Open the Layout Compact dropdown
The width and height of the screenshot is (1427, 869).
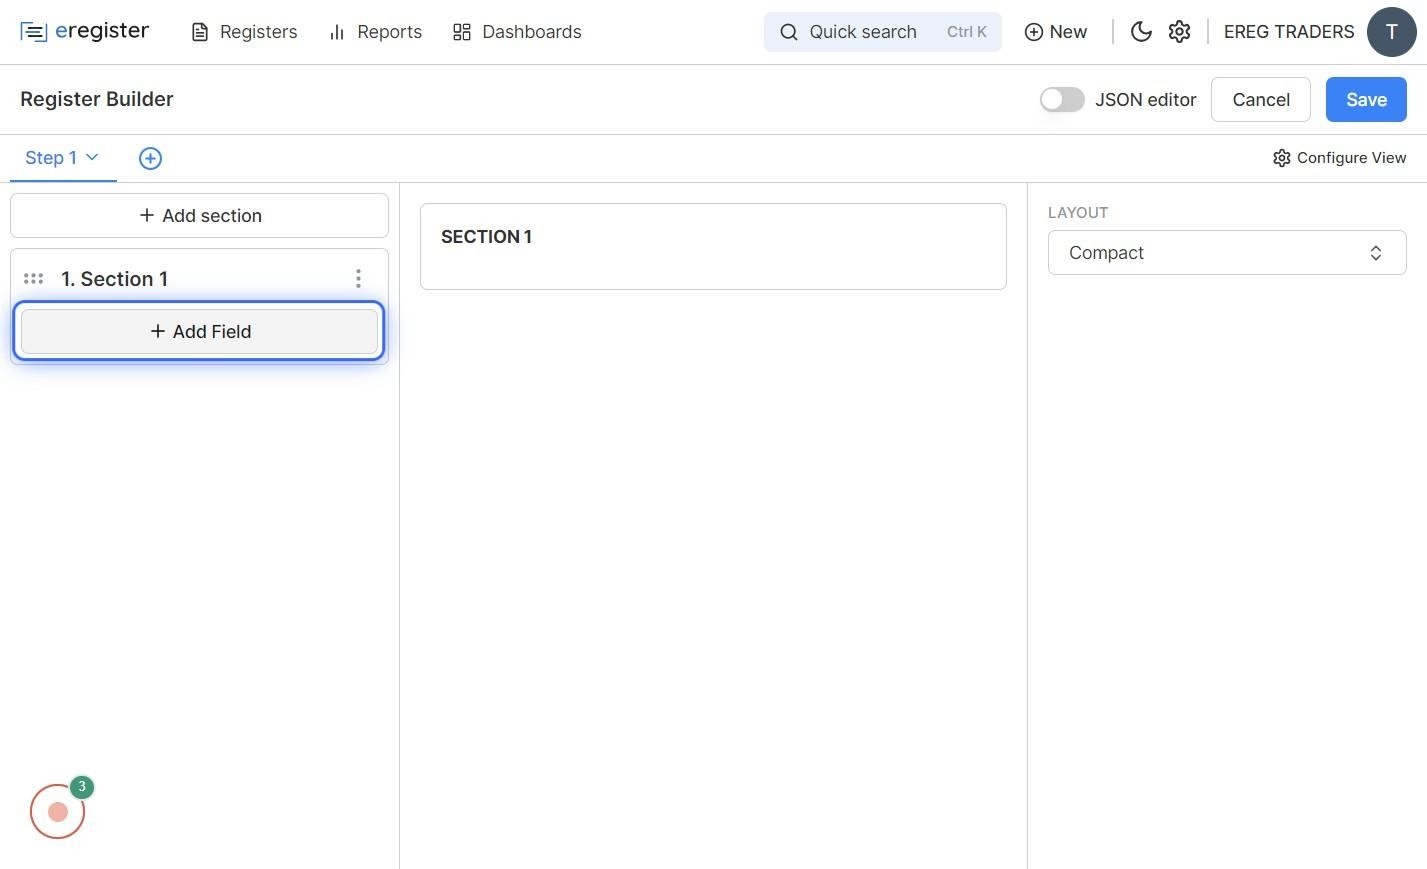point(1227,253)
